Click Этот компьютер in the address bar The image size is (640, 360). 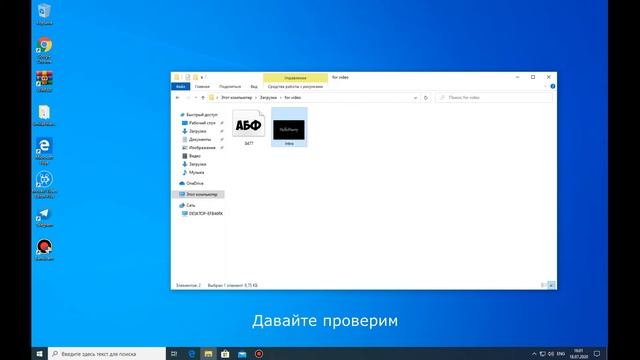(x=236, y=98)
